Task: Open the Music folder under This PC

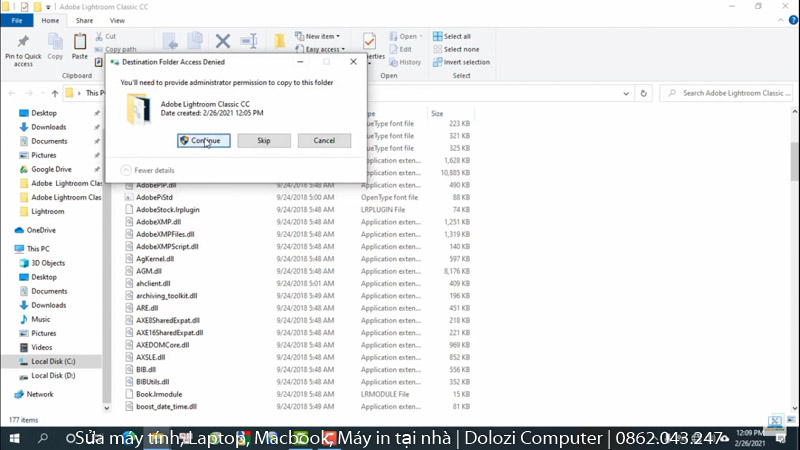Action: coord(40,319)
